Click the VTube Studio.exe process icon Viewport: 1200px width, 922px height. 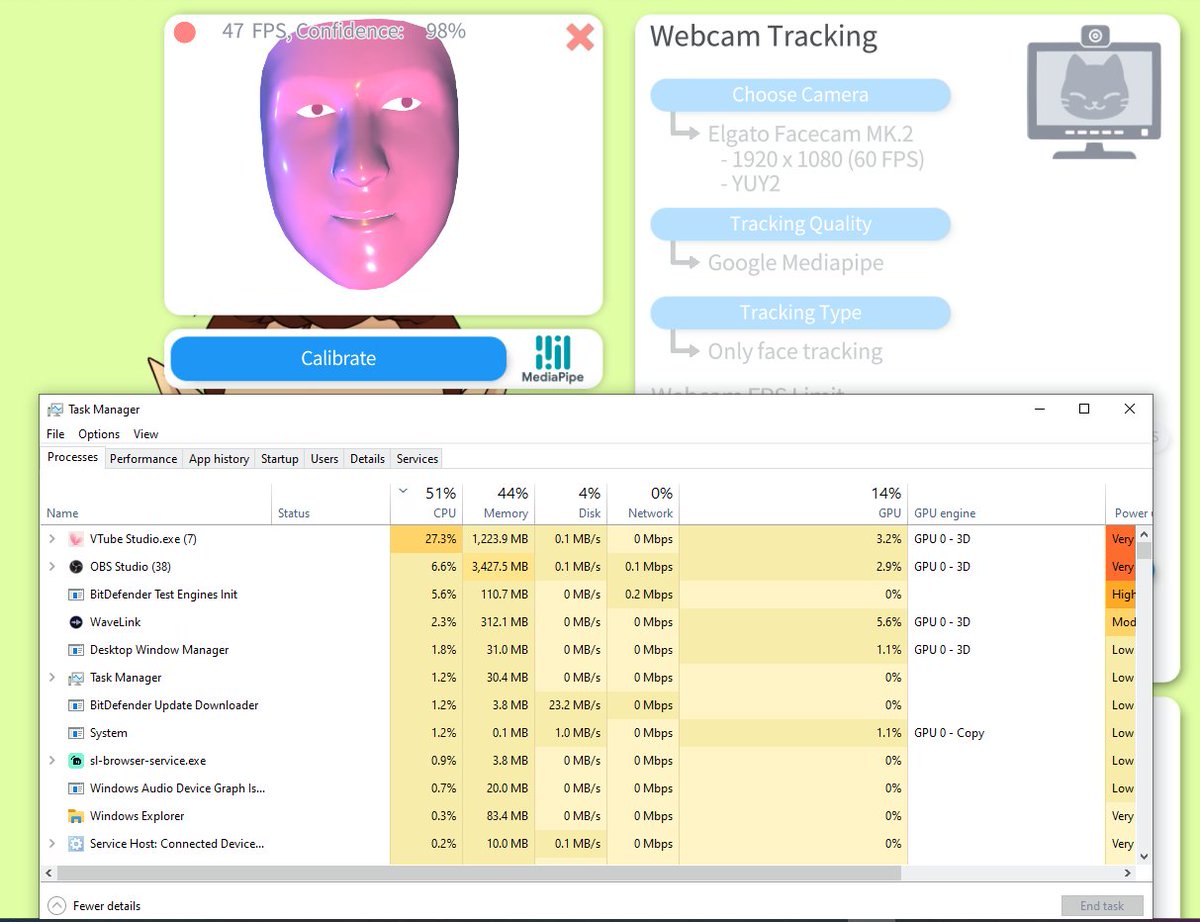[76, 538]
